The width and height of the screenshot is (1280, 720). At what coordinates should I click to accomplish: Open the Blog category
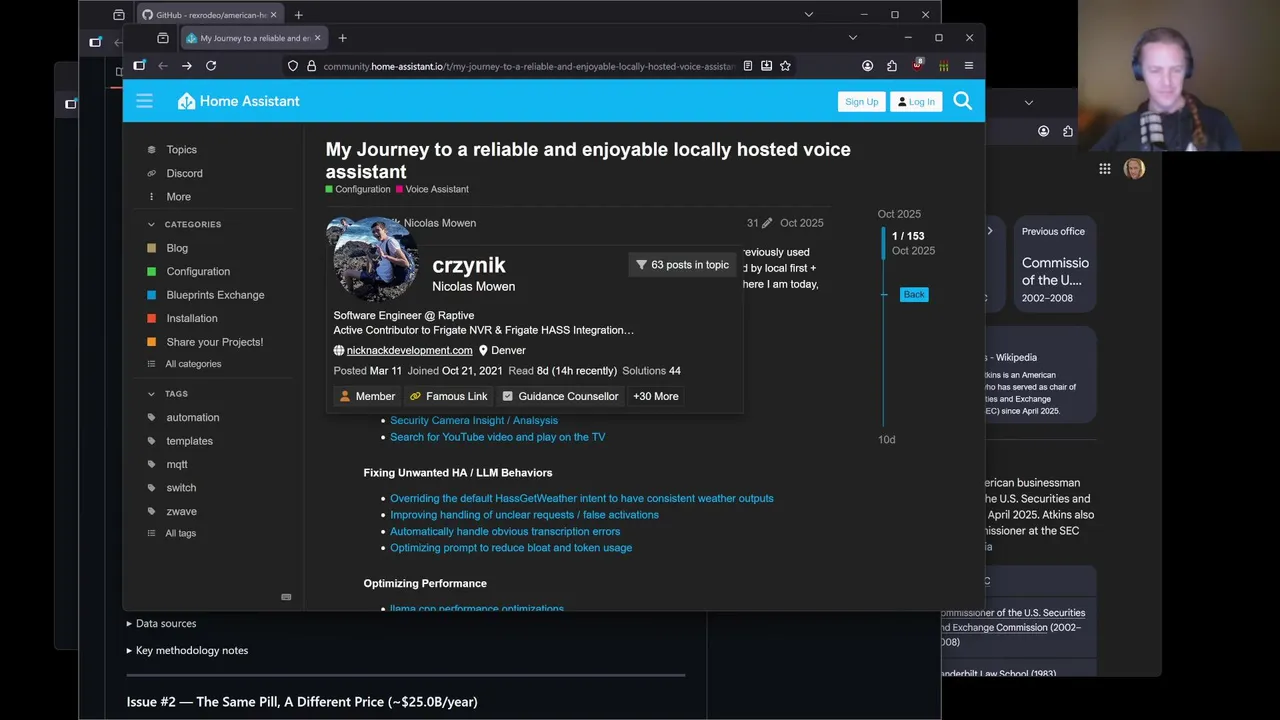[x=177, y=248]
